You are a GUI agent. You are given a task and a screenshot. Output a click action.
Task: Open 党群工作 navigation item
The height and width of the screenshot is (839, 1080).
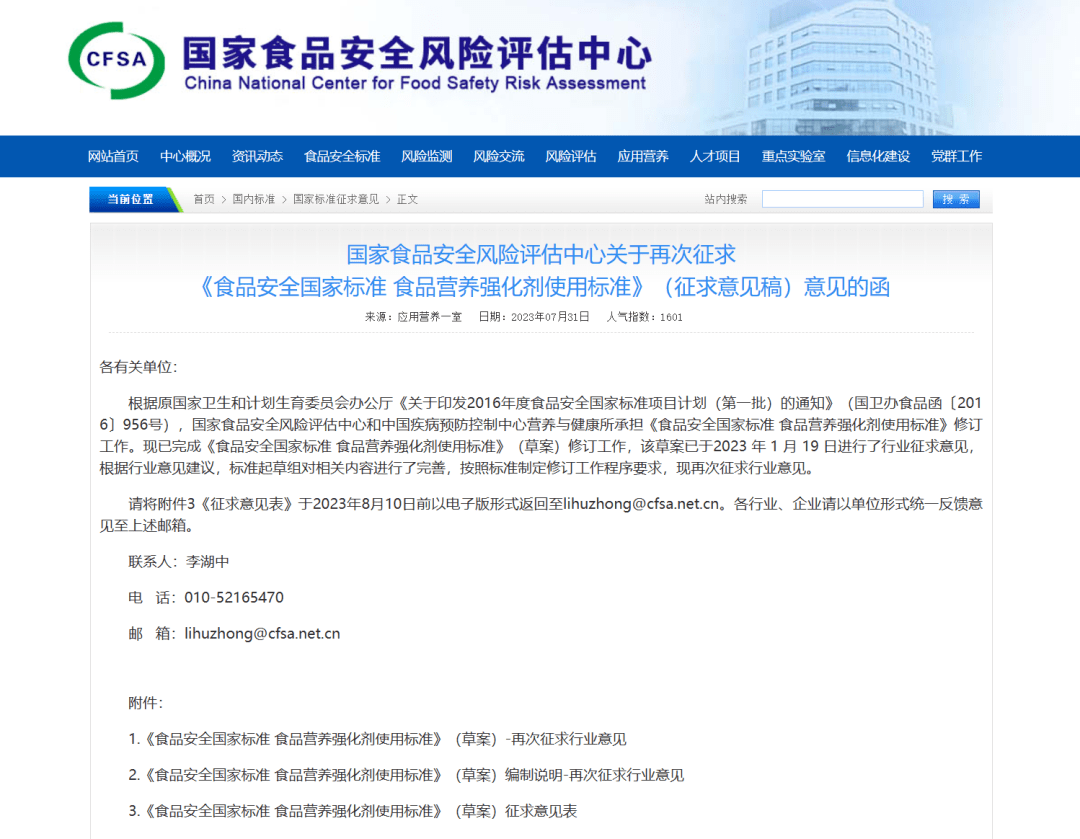pos(957,156)
